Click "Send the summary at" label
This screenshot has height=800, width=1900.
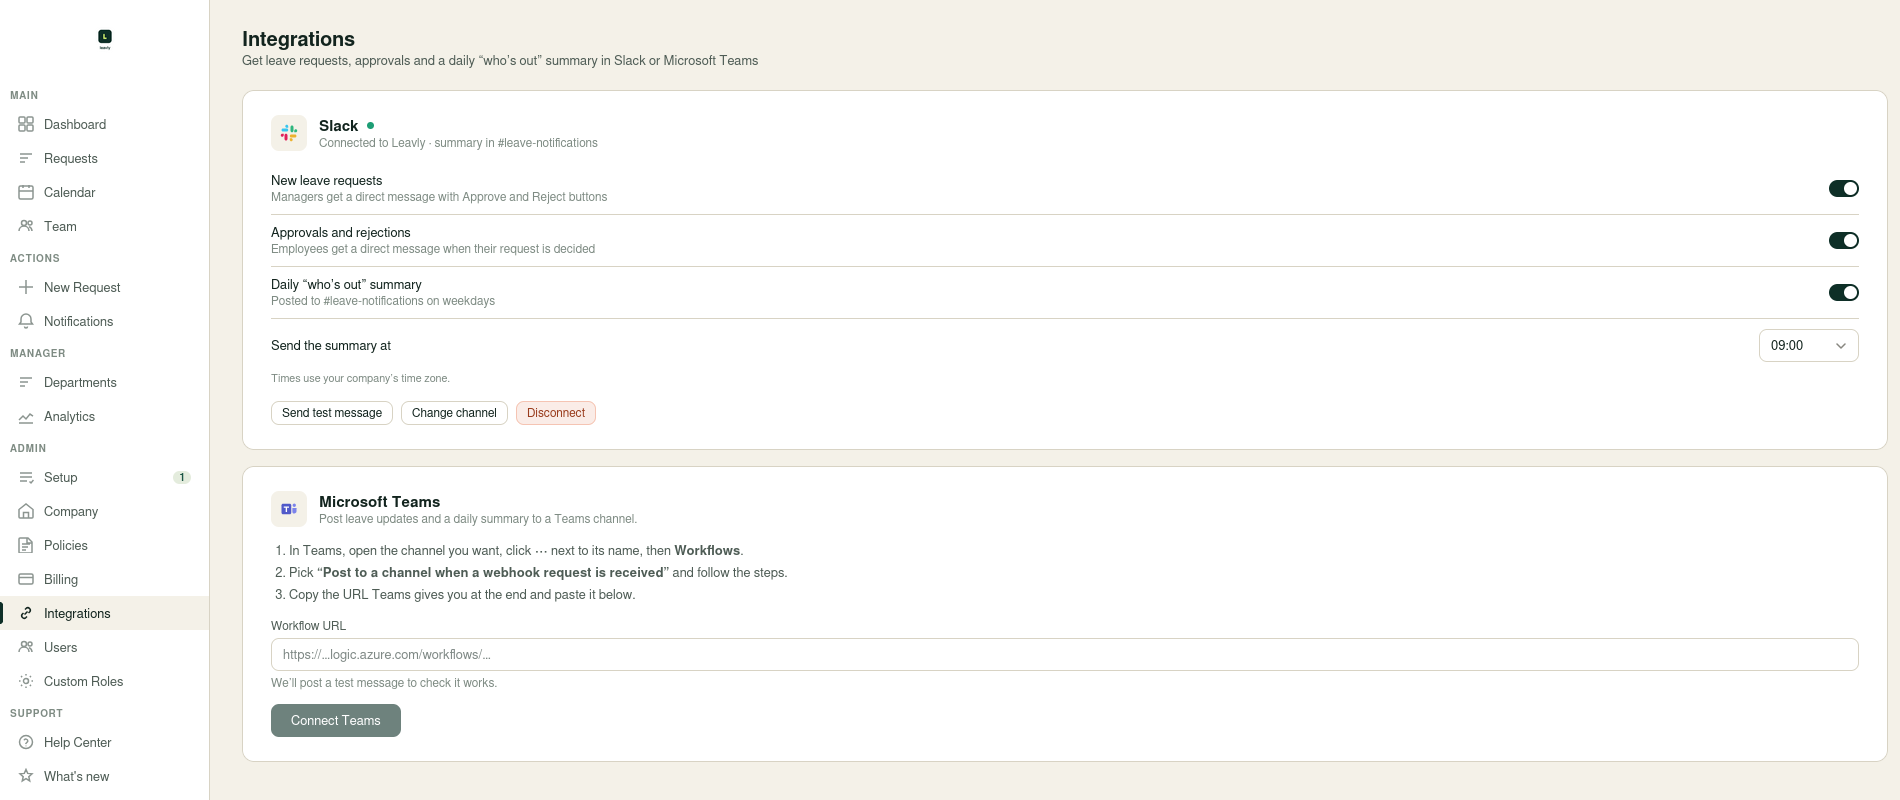click(331, 346)
